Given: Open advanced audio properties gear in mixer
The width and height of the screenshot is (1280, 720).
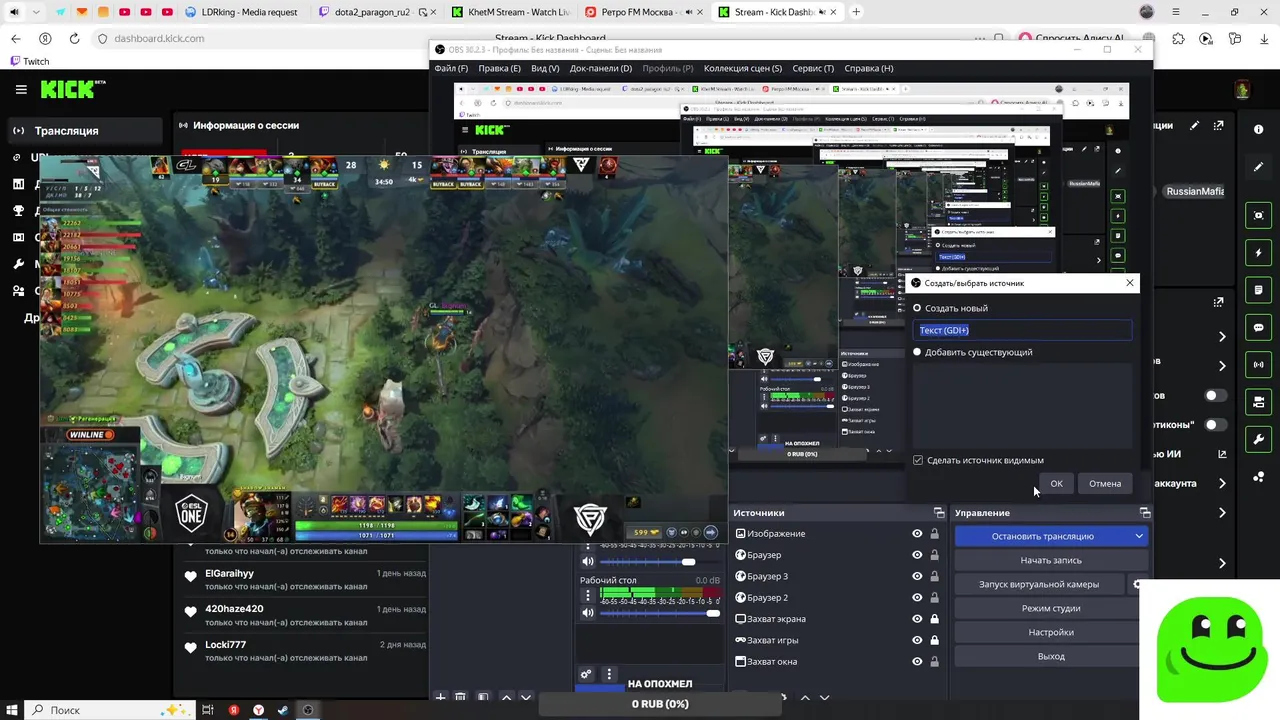Looking at the screenshot, I should tap(586, 674).
